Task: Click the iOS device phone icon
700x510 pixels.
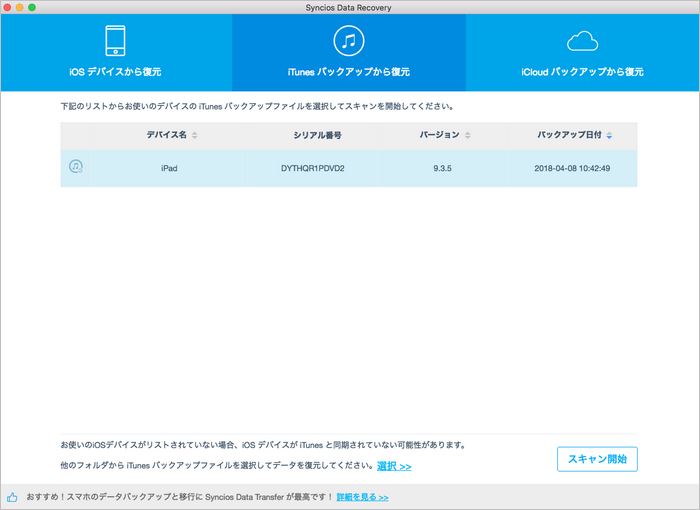Action: [115, 41]
